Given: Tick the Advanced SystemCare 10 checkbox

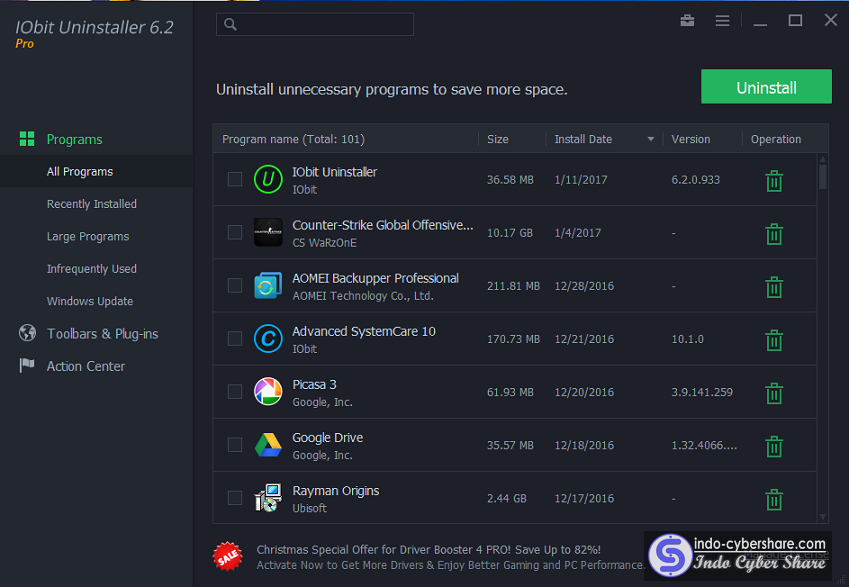Looking at the screenshot, I should click(x=234, y=338).
